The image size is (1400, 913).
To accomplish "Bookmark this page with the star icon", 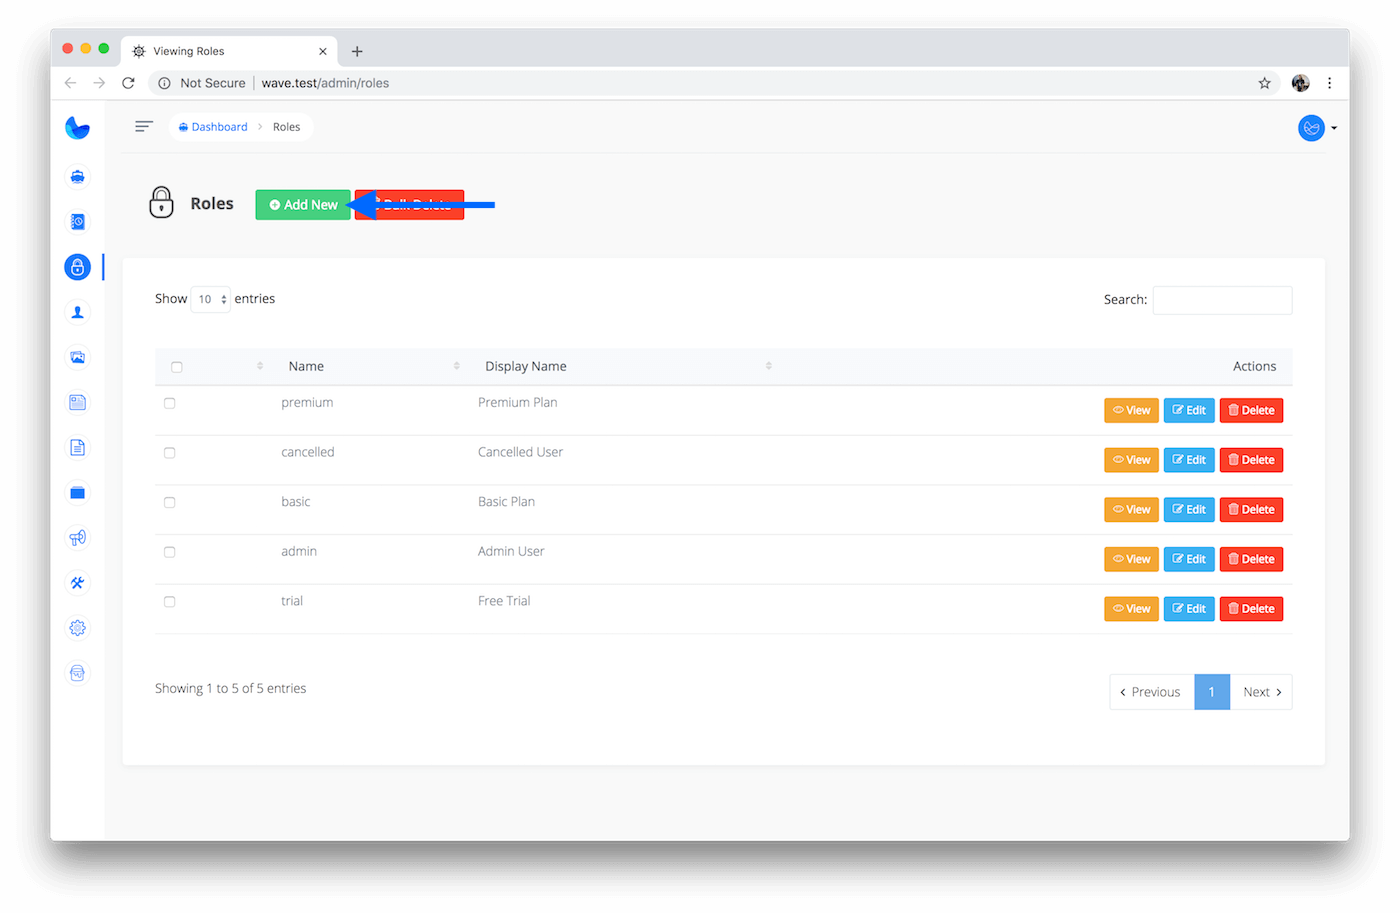I will coord(1264,83).
